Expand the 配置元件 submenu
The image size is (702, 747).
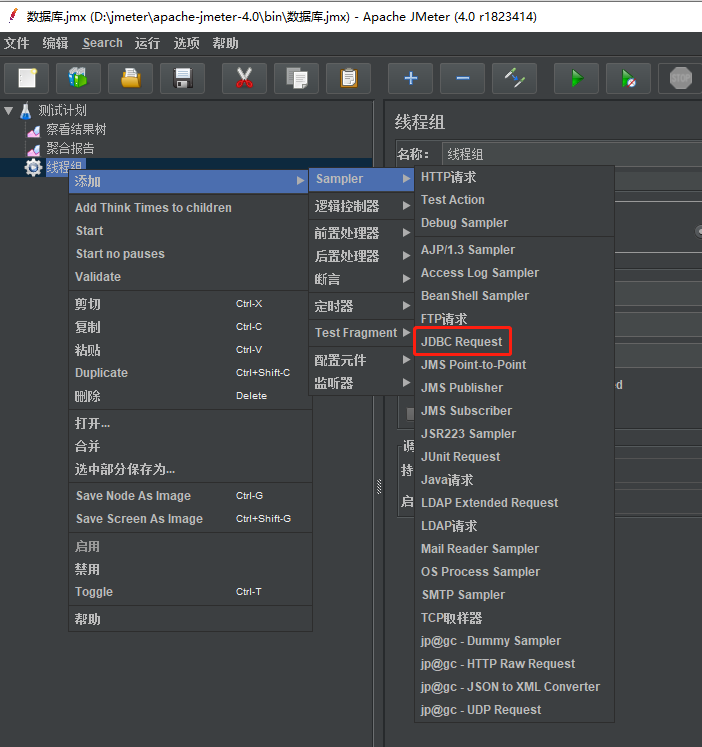361,360
